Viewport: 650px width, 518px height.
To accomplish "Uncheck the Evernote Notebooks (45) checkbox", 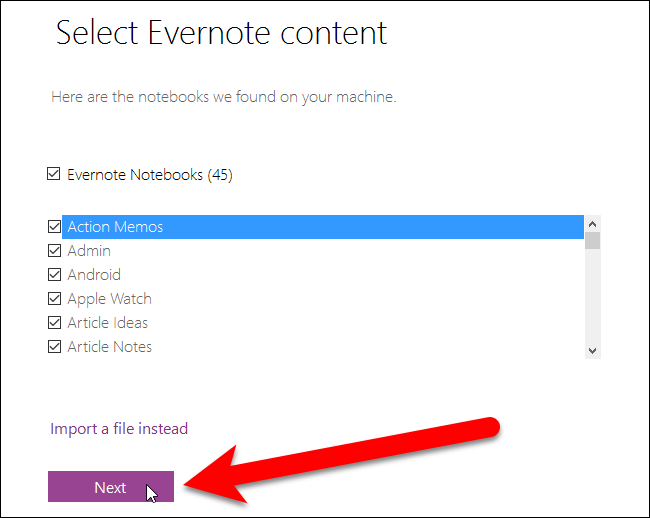I will [x=54, y=175].
